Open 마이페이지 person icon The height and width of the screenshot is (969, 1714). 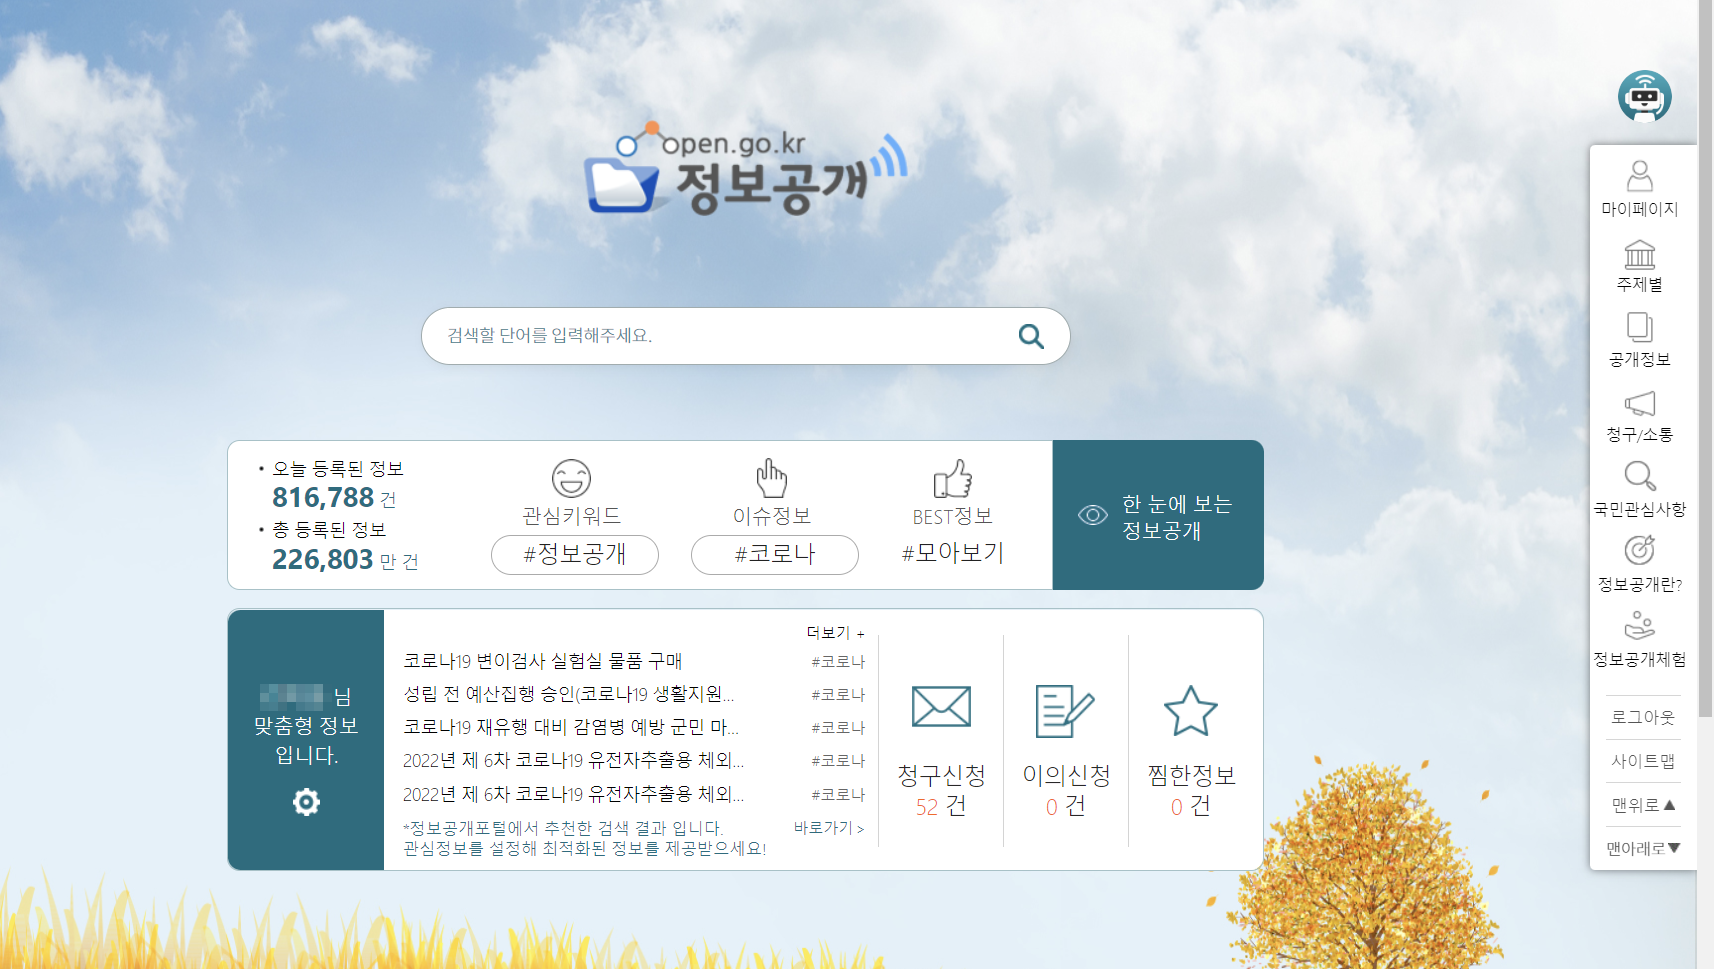point(1640,176)
